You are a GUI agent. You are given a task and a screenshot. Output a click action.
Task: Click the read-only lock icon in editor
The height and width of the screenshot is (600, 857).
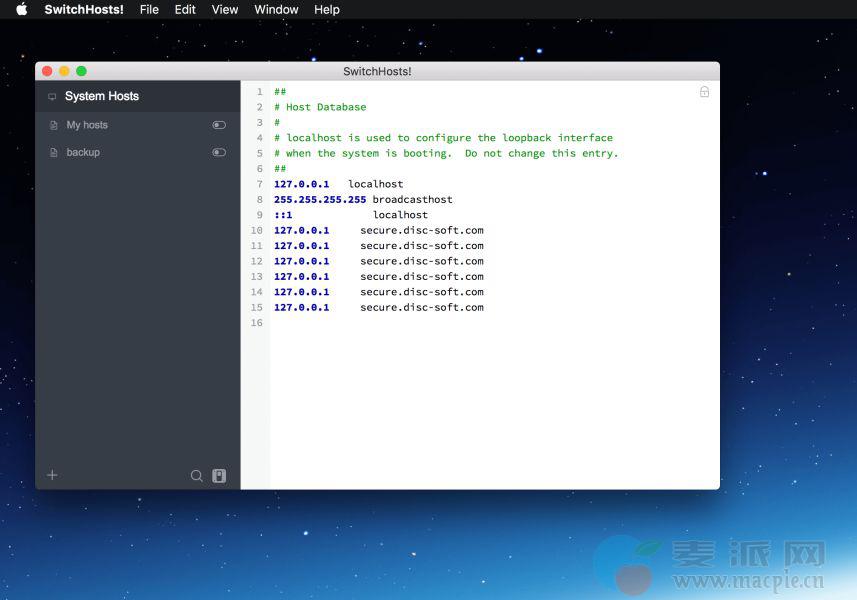tap(704, 92)
